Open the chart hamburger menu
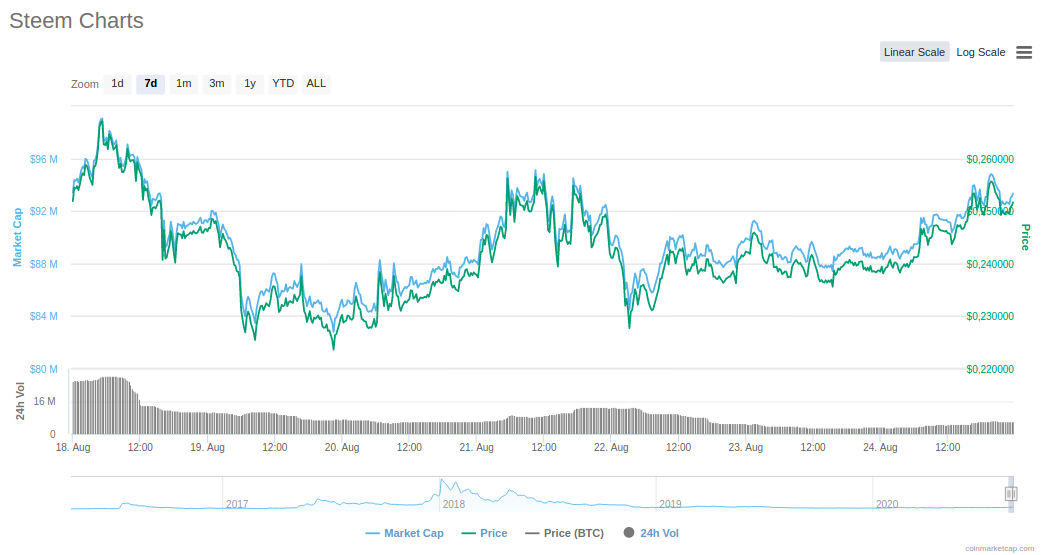 [x=1024, y=52]
